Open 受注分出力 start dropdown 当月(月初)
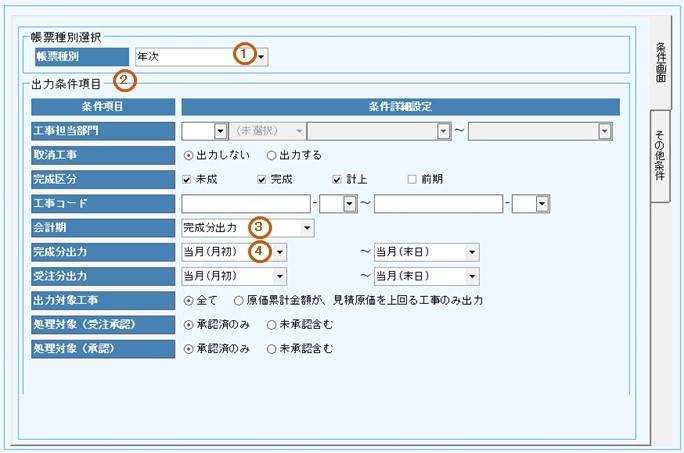The width and height of the screenshot is (684, 453). coord(280,276)
